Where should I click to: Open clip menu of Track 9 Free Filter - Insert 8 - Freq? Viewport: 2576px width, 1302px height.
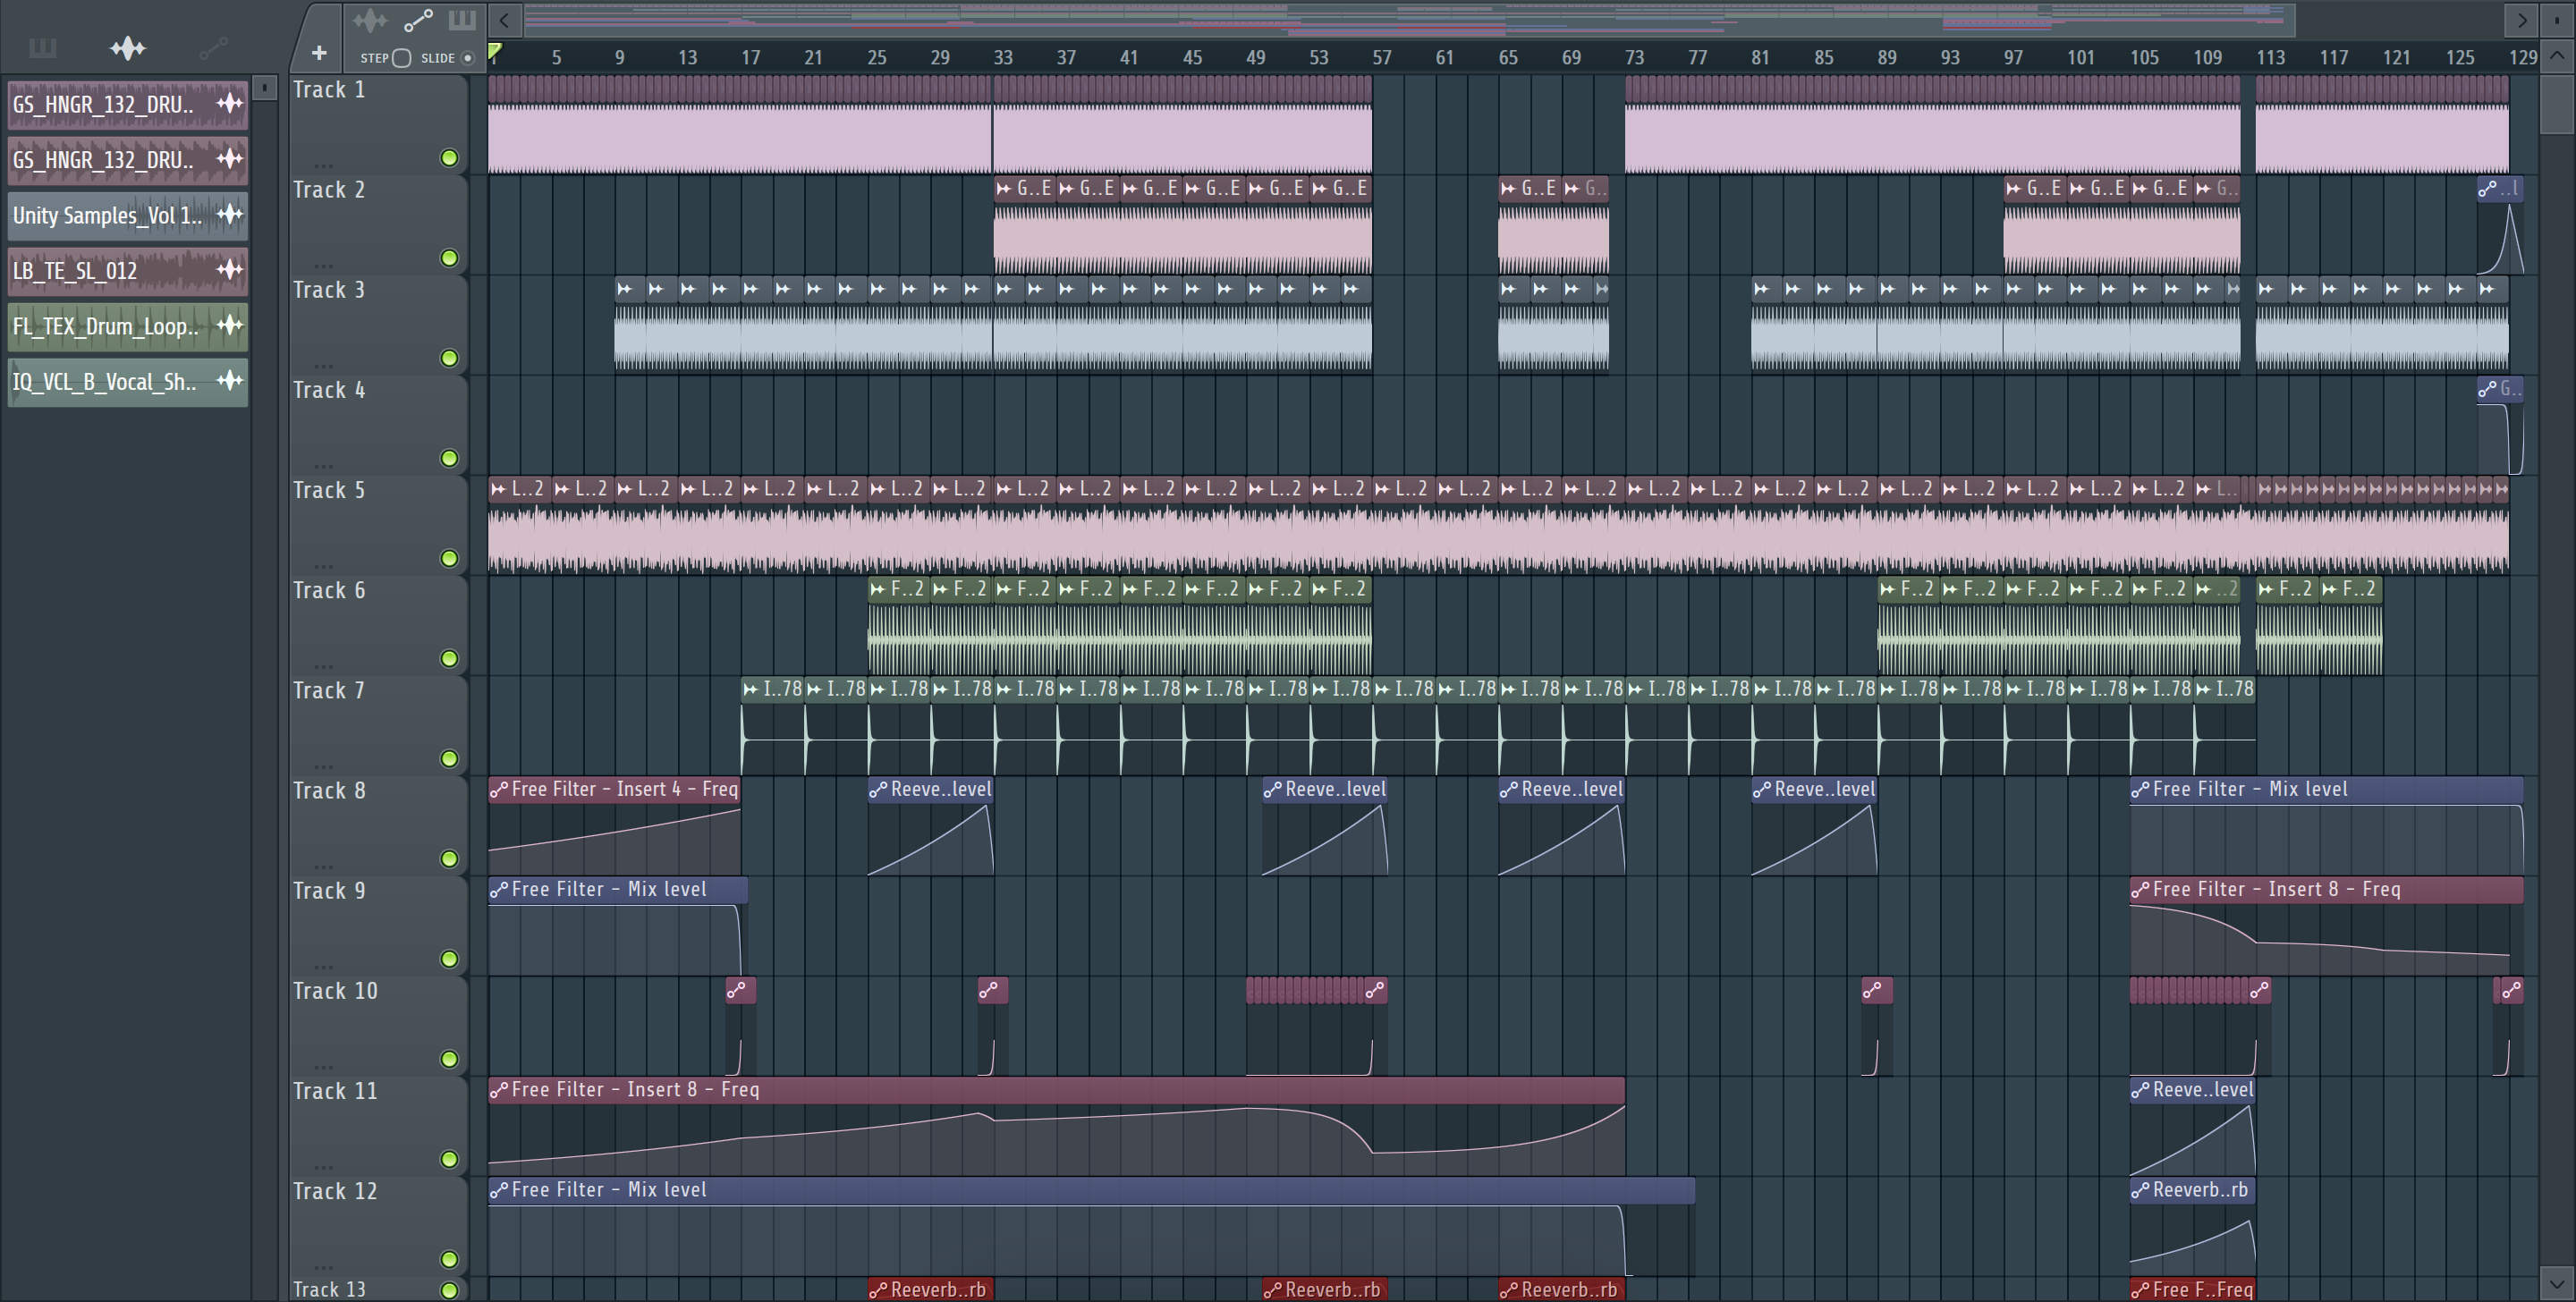pos(2140,889)
